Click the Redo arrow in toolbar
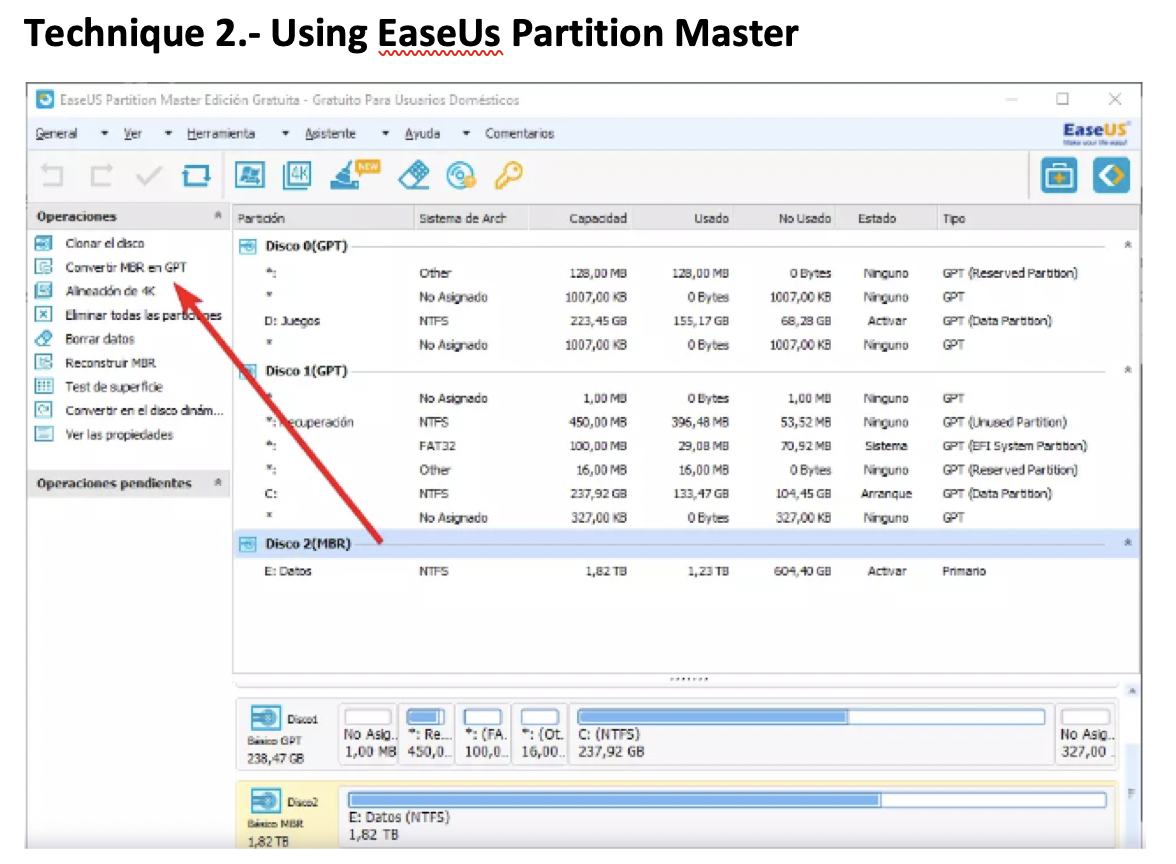The image size is (1176, 864). coord(101,176)
